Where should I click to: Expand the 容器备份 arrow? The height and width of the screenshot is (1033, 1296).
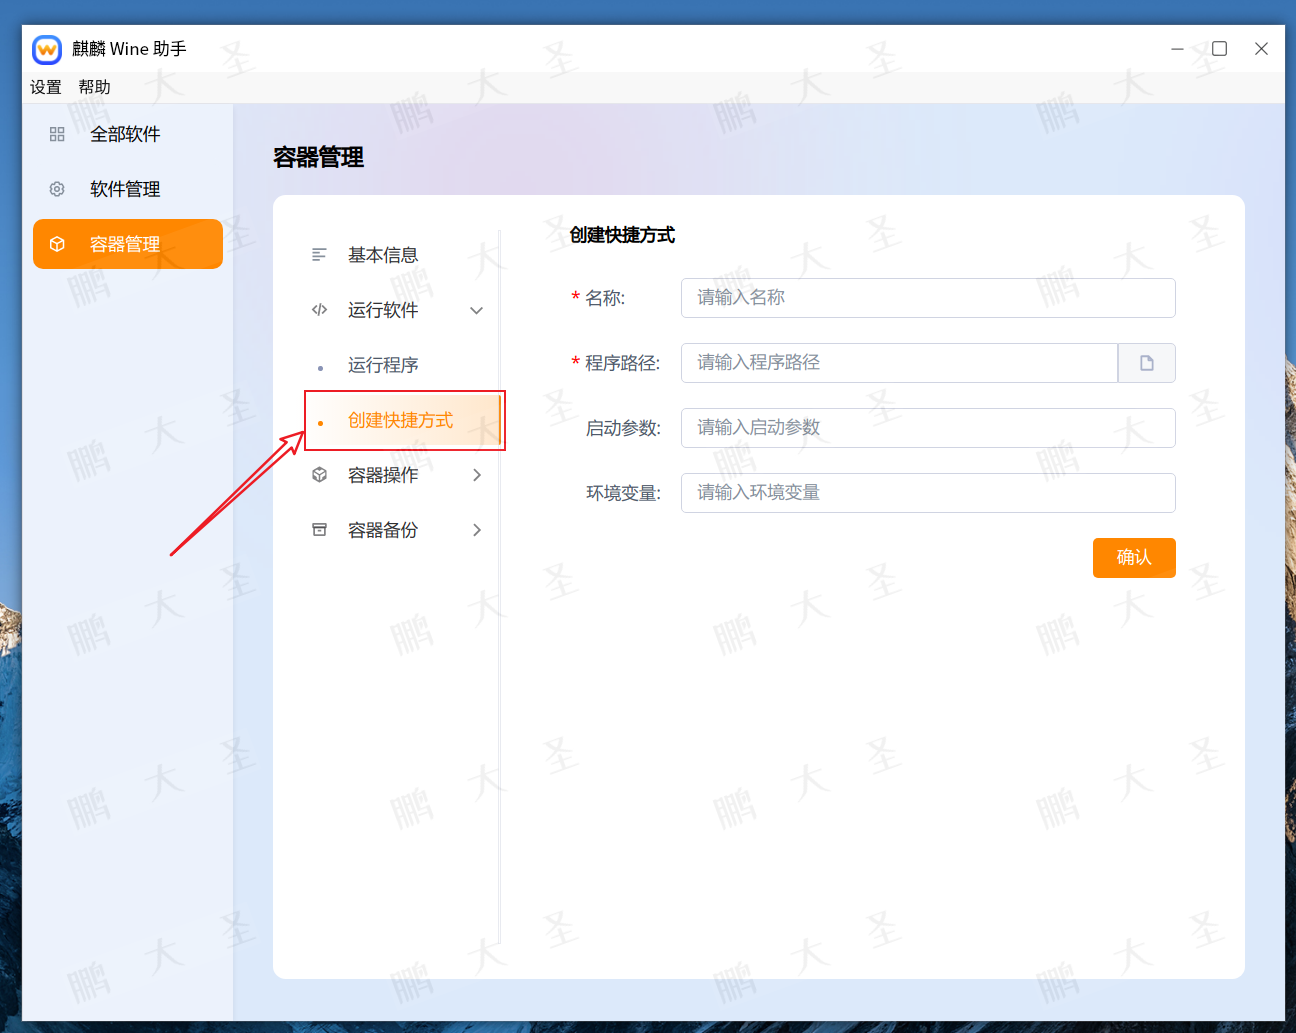coord(477,530)
